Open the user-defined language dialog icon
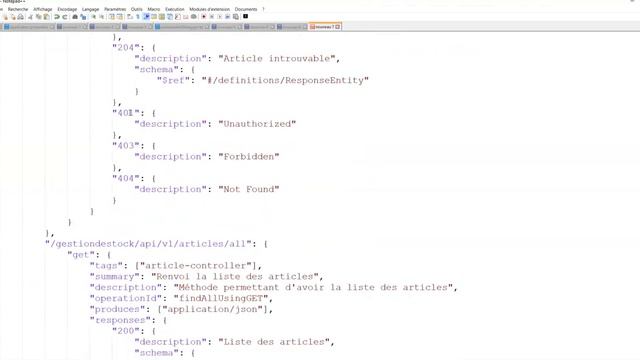Image resolution: width=640 pixels, height=360 pixels. 154,17
